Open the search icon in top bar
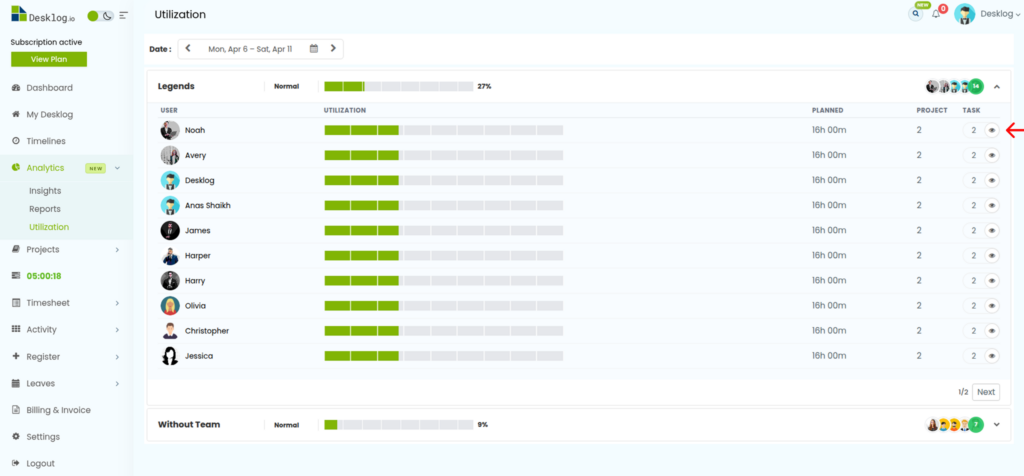Viewport: 1024px width, 476px height. tap(915, 14)
